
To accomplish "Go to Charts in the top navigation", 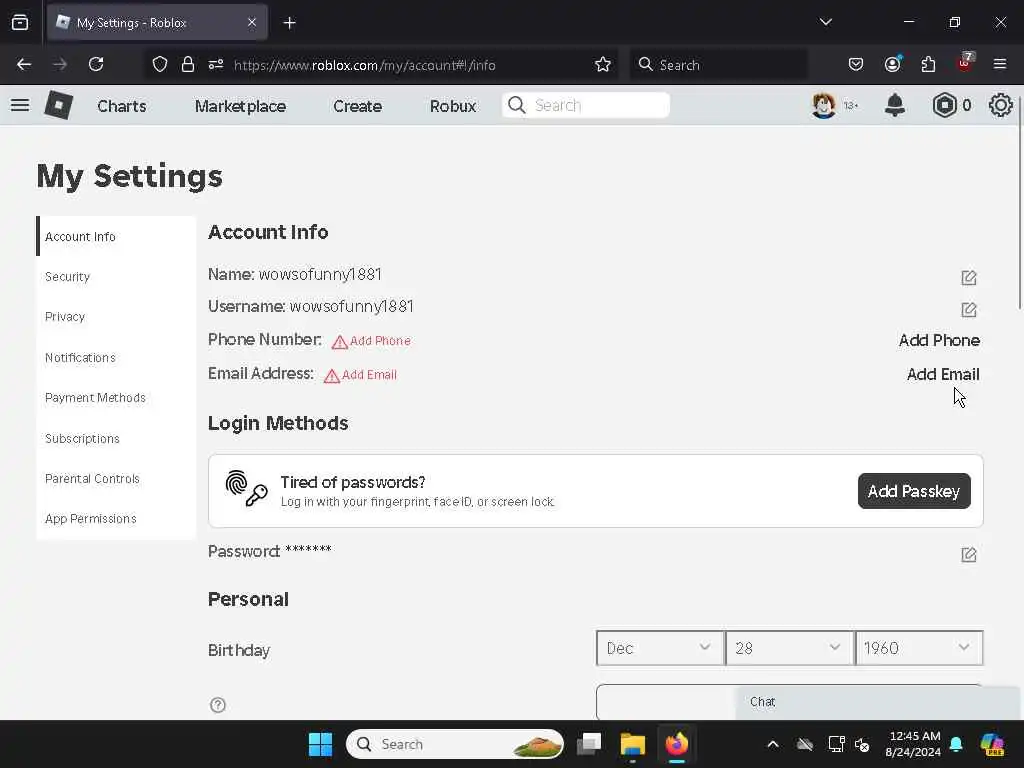I will [121, 106].
